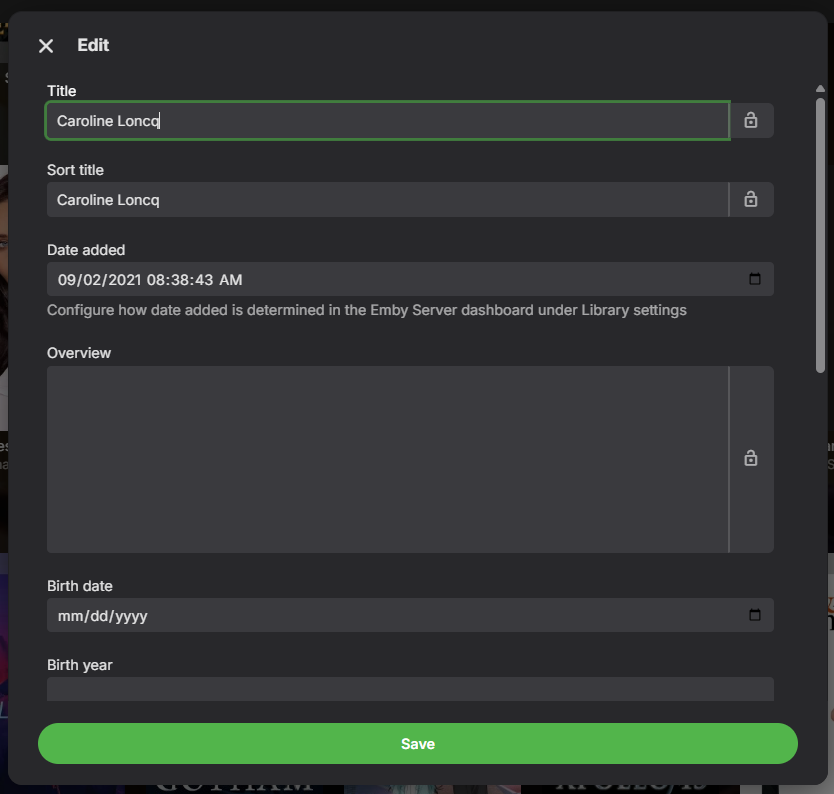Toggle the lock icon for the Title field
This screenshot has width=834, height=794.
[750, 120]
